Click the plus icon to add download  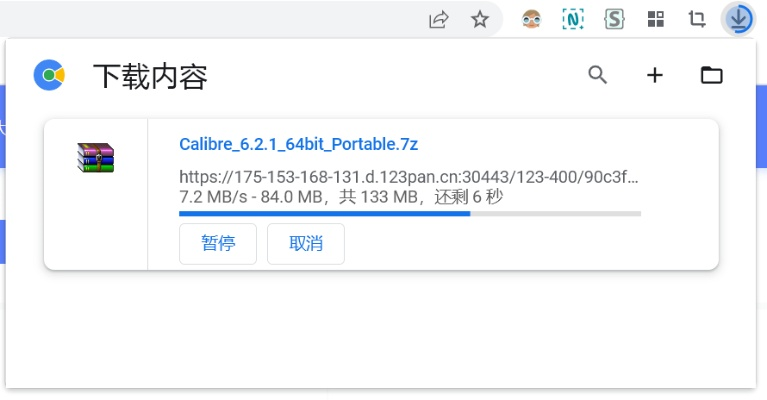tap(655, 75)
